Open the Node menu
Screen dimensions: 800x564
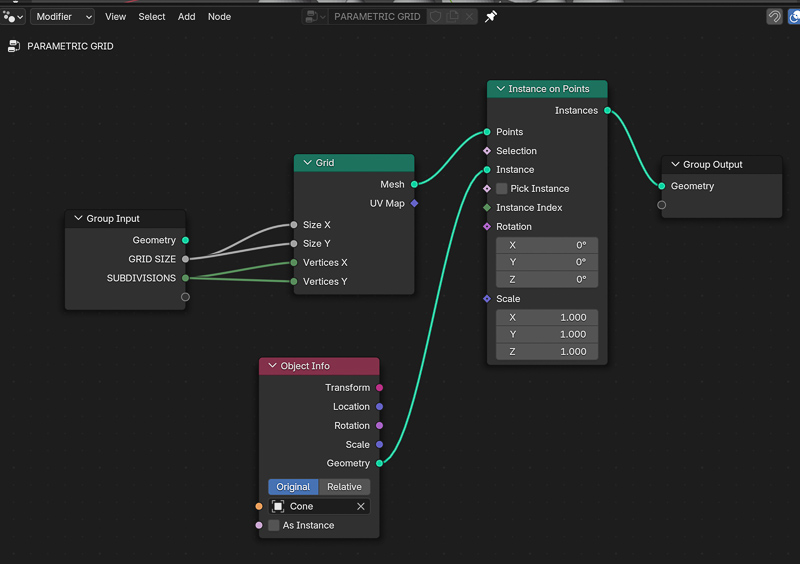click(x=219, y=17)
